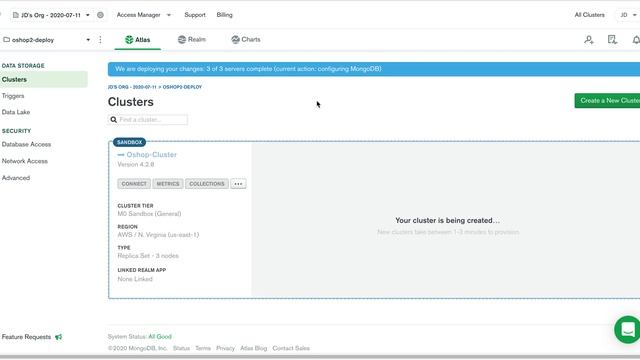Open Data Lake in sidebar
The width and height of the screenshot is (640, 360).
point(16,112)
